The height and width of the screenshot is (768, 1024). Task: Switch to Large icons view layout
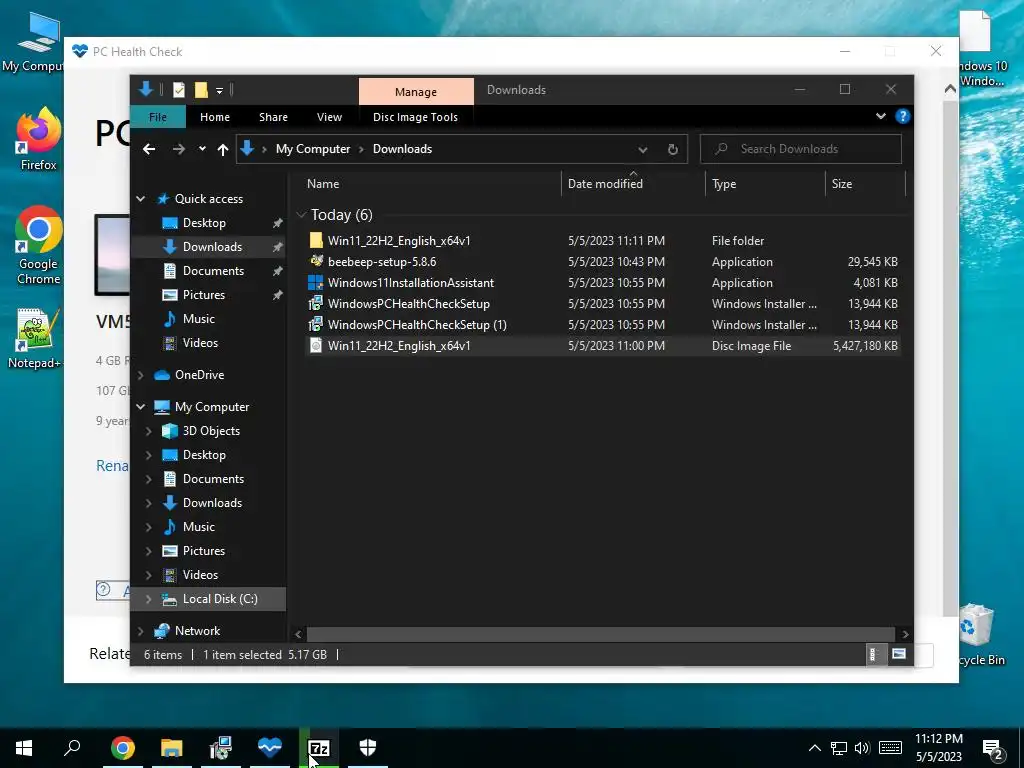[899, 654]
